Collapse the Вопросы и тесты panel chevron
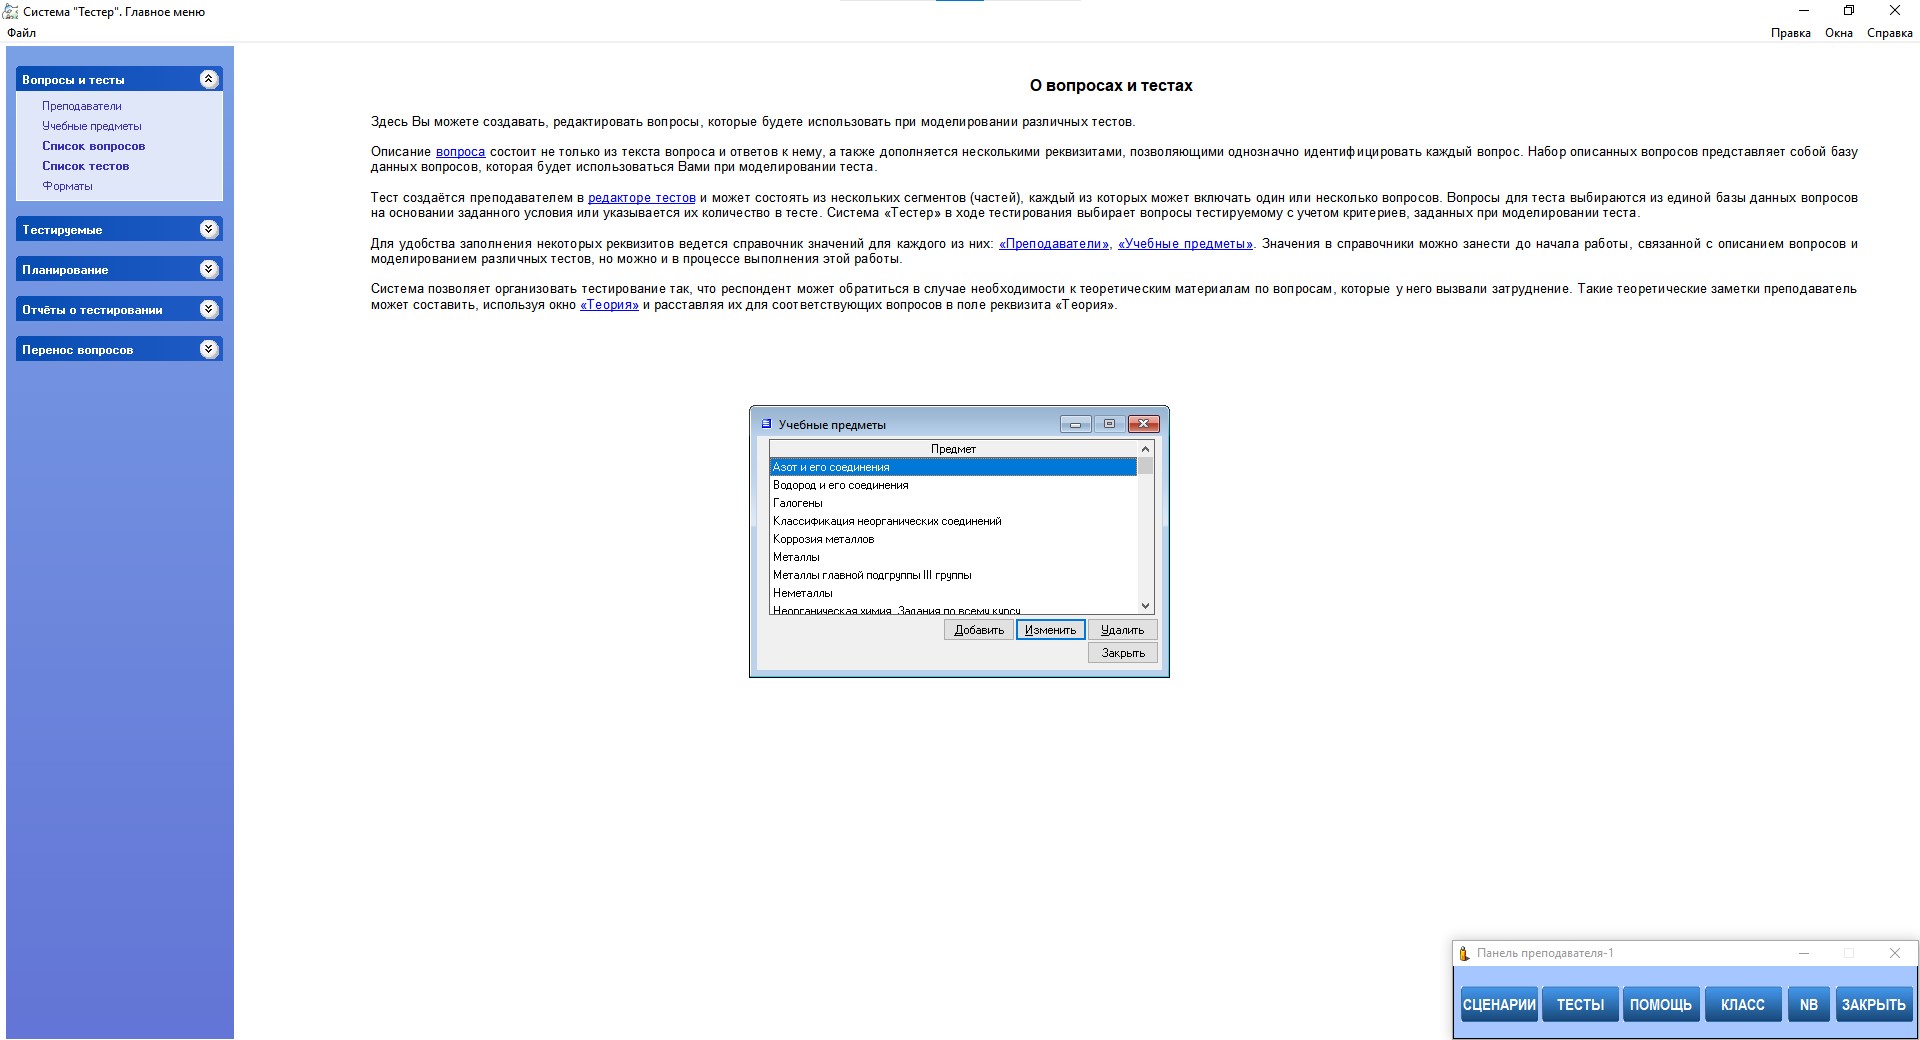 pos(208,79)
